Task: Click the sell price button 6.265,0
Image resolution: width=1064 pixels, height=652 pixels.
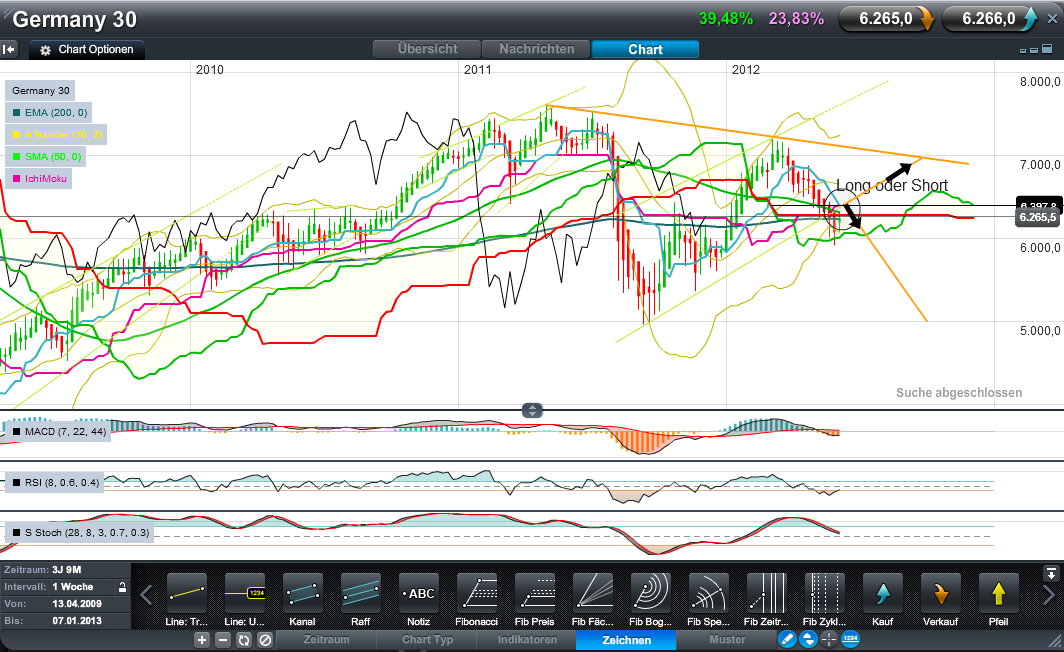Action: point(886,19)
